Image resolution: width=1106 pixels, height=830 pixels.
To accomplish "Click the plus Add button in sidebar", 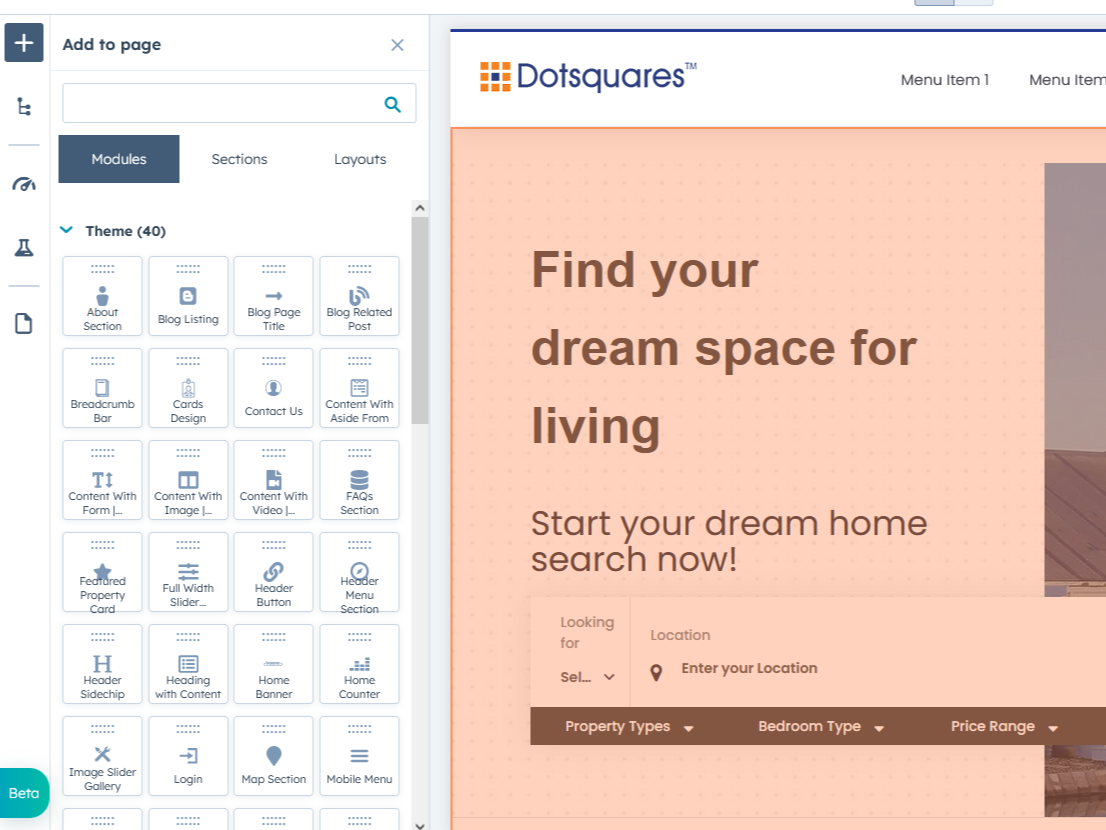I will (x=24, y=43).
